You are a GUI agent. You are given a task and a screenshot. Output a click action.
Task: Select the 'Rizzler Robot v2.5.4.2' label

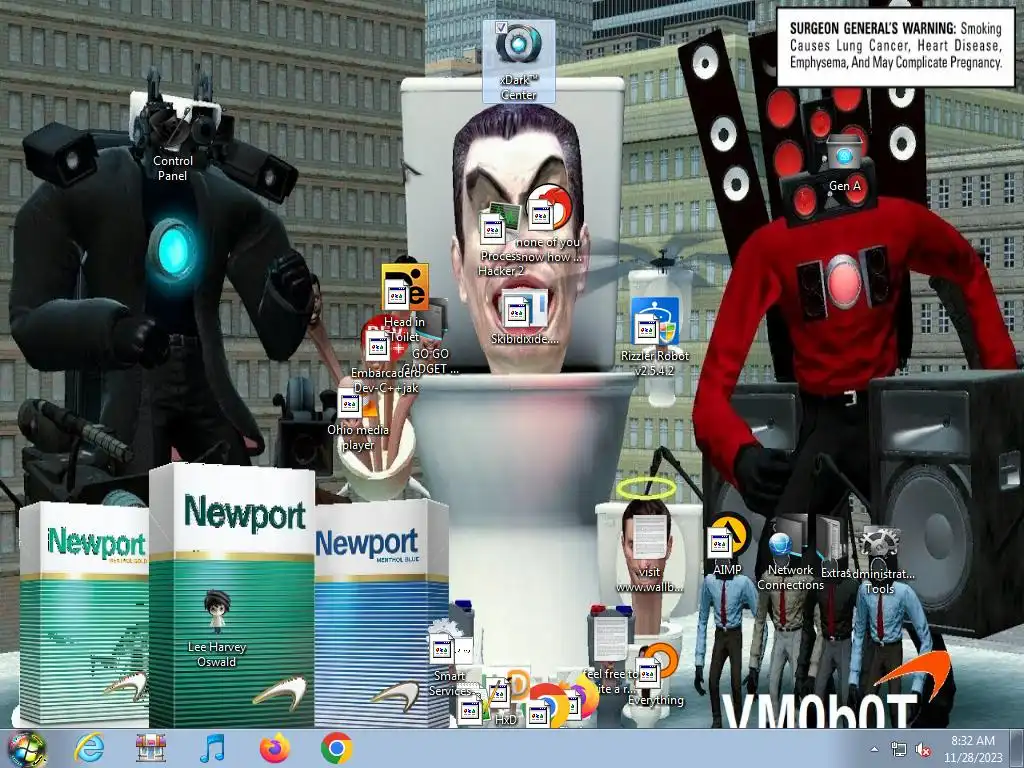point(655,363)
